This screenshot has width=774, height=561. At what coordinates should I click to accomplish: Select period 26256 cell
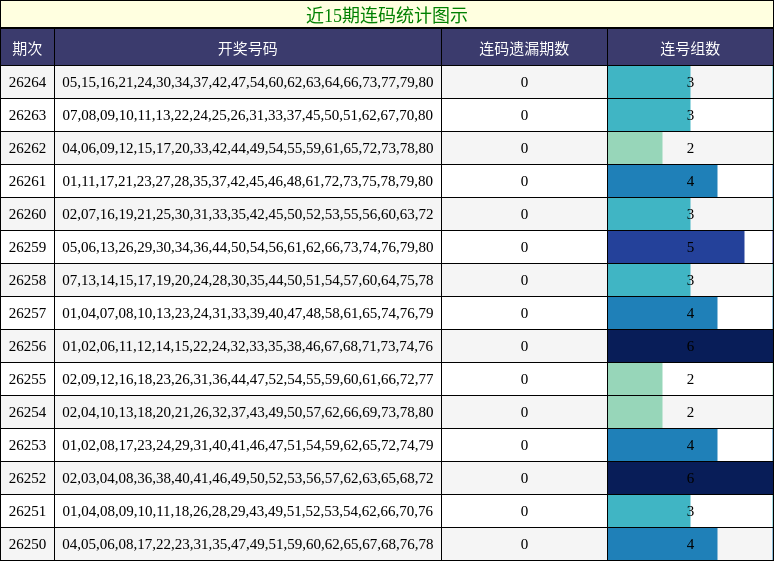pyautogui.click(x=27, y=346)
